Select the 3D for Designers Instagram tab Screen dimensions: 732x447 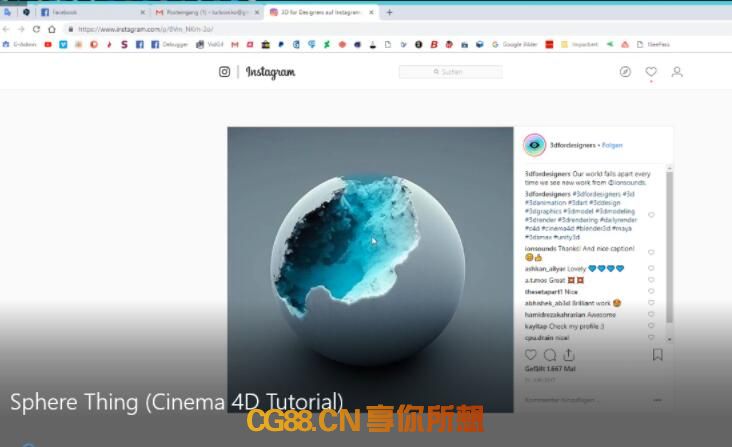[322, 13]
